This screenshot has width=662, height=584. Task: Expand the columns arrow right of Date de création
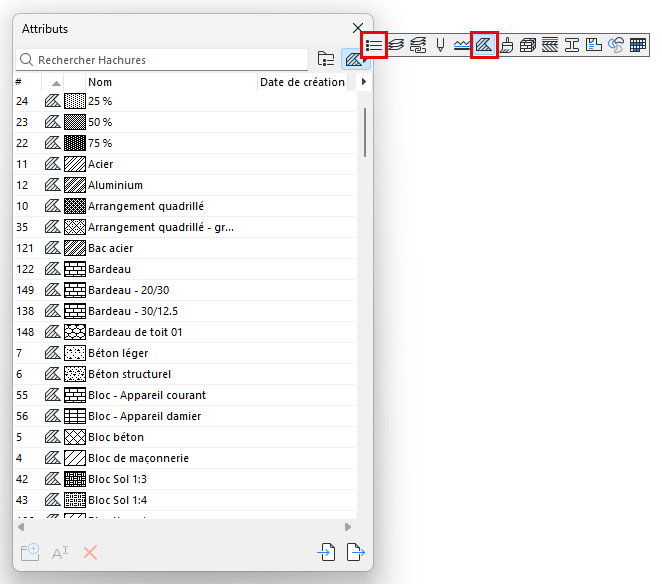point(364,81)
